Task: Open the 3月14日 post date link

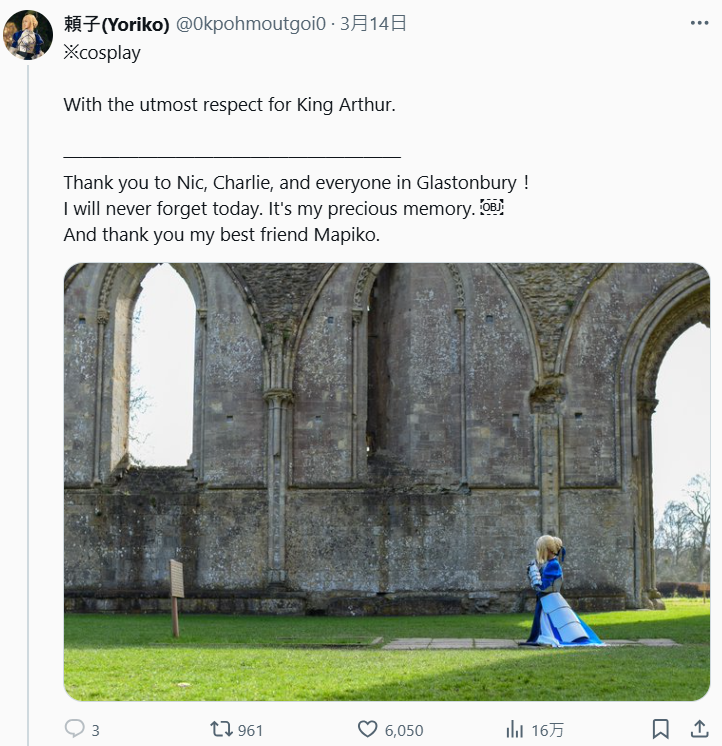Action: (x=373, y=24)
